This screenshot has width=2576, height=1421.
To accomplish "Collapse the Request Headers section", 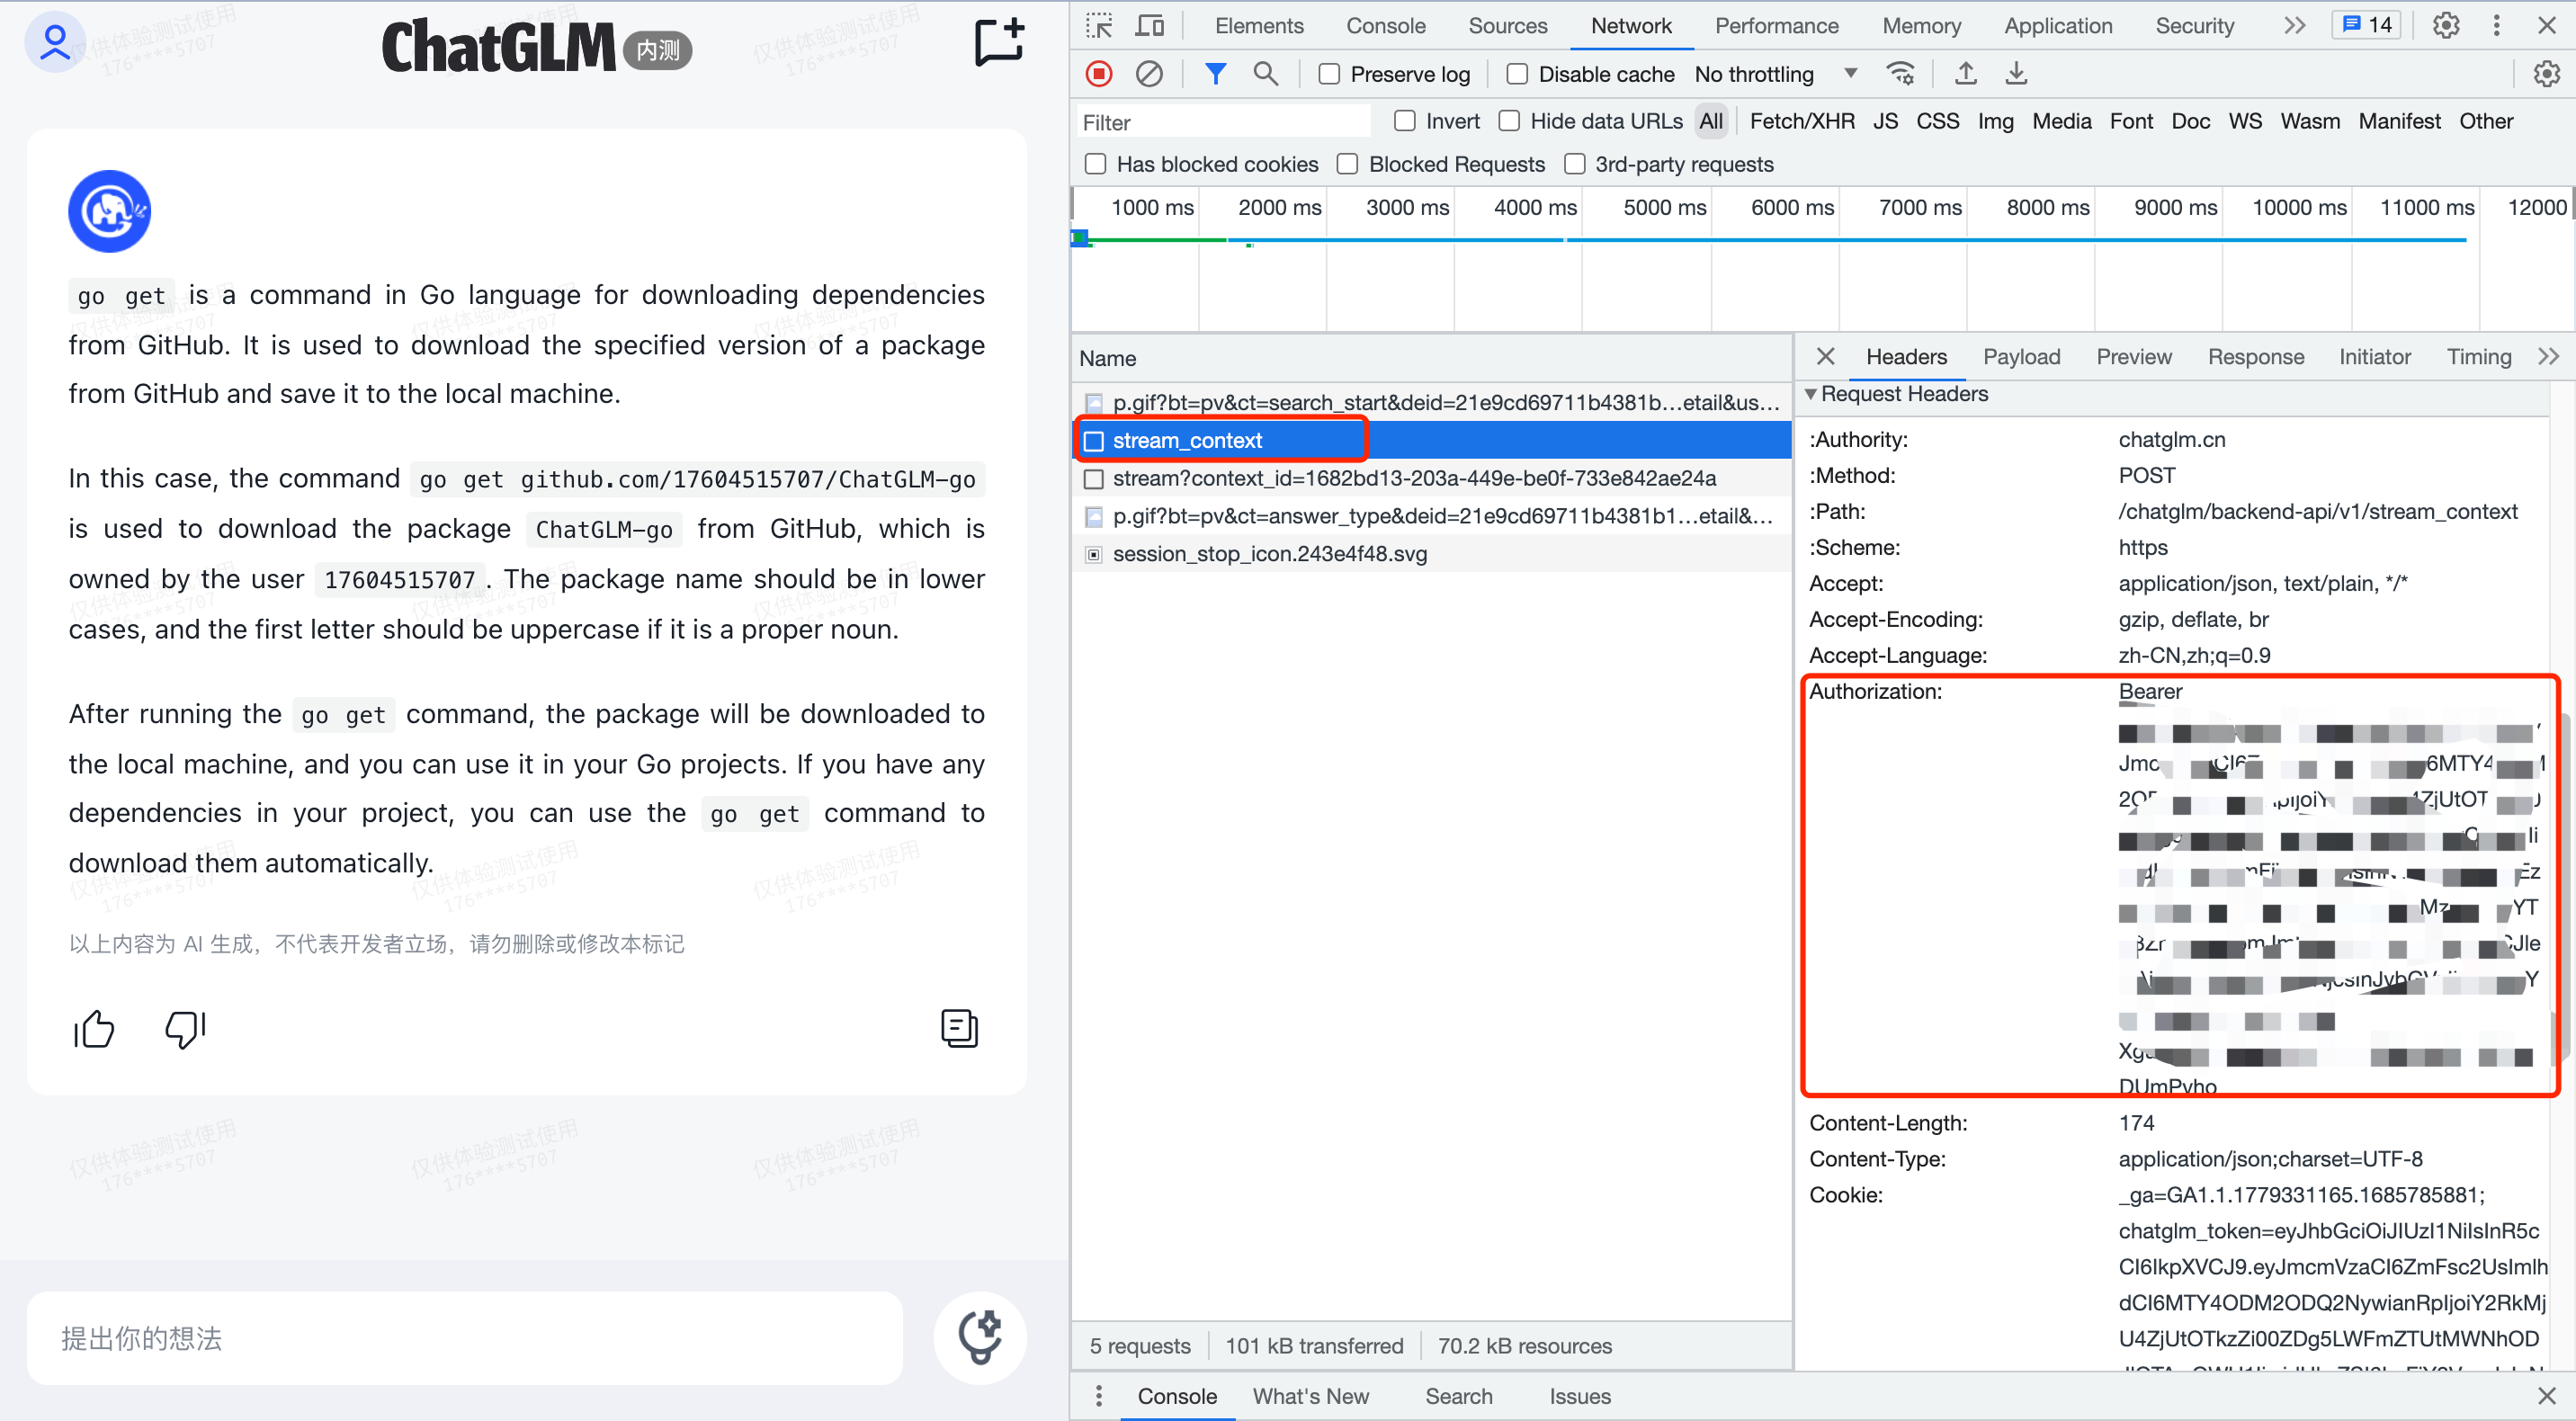I will tap(1810, 394).
